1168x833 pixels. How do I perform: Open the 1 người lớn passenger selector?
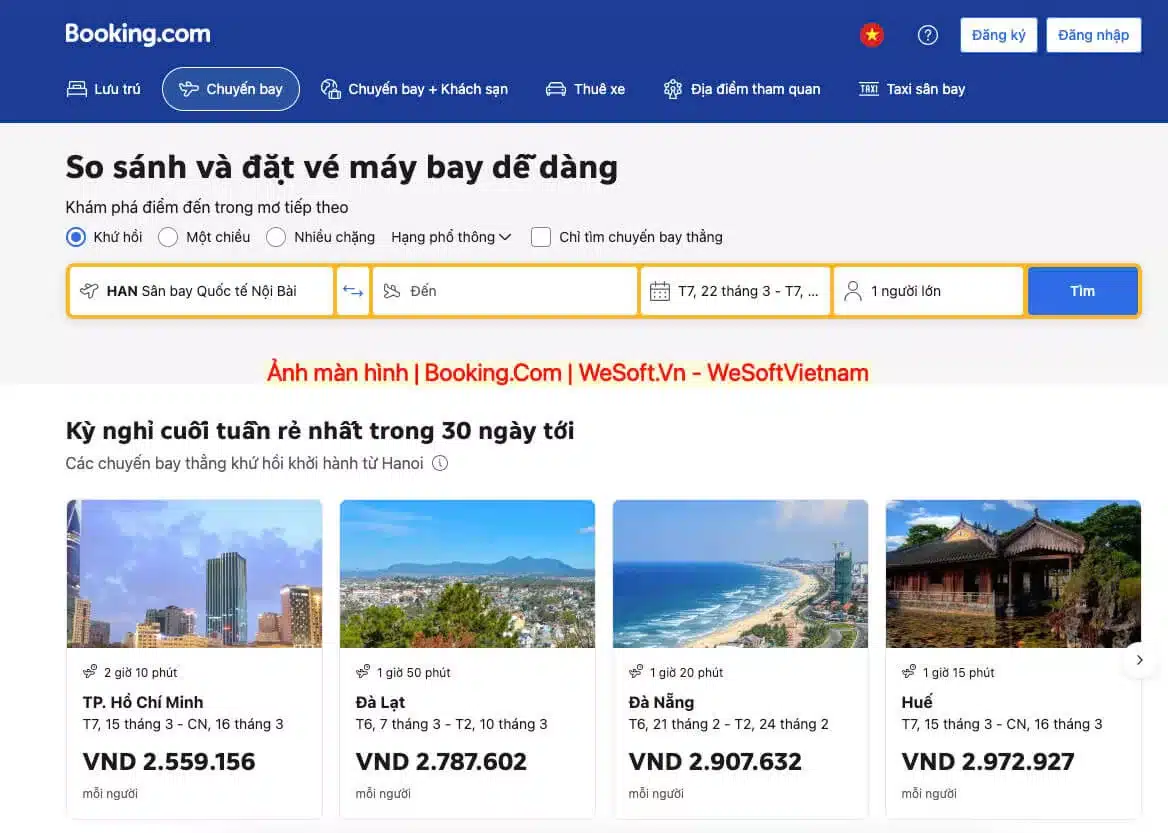coord(928,291)
